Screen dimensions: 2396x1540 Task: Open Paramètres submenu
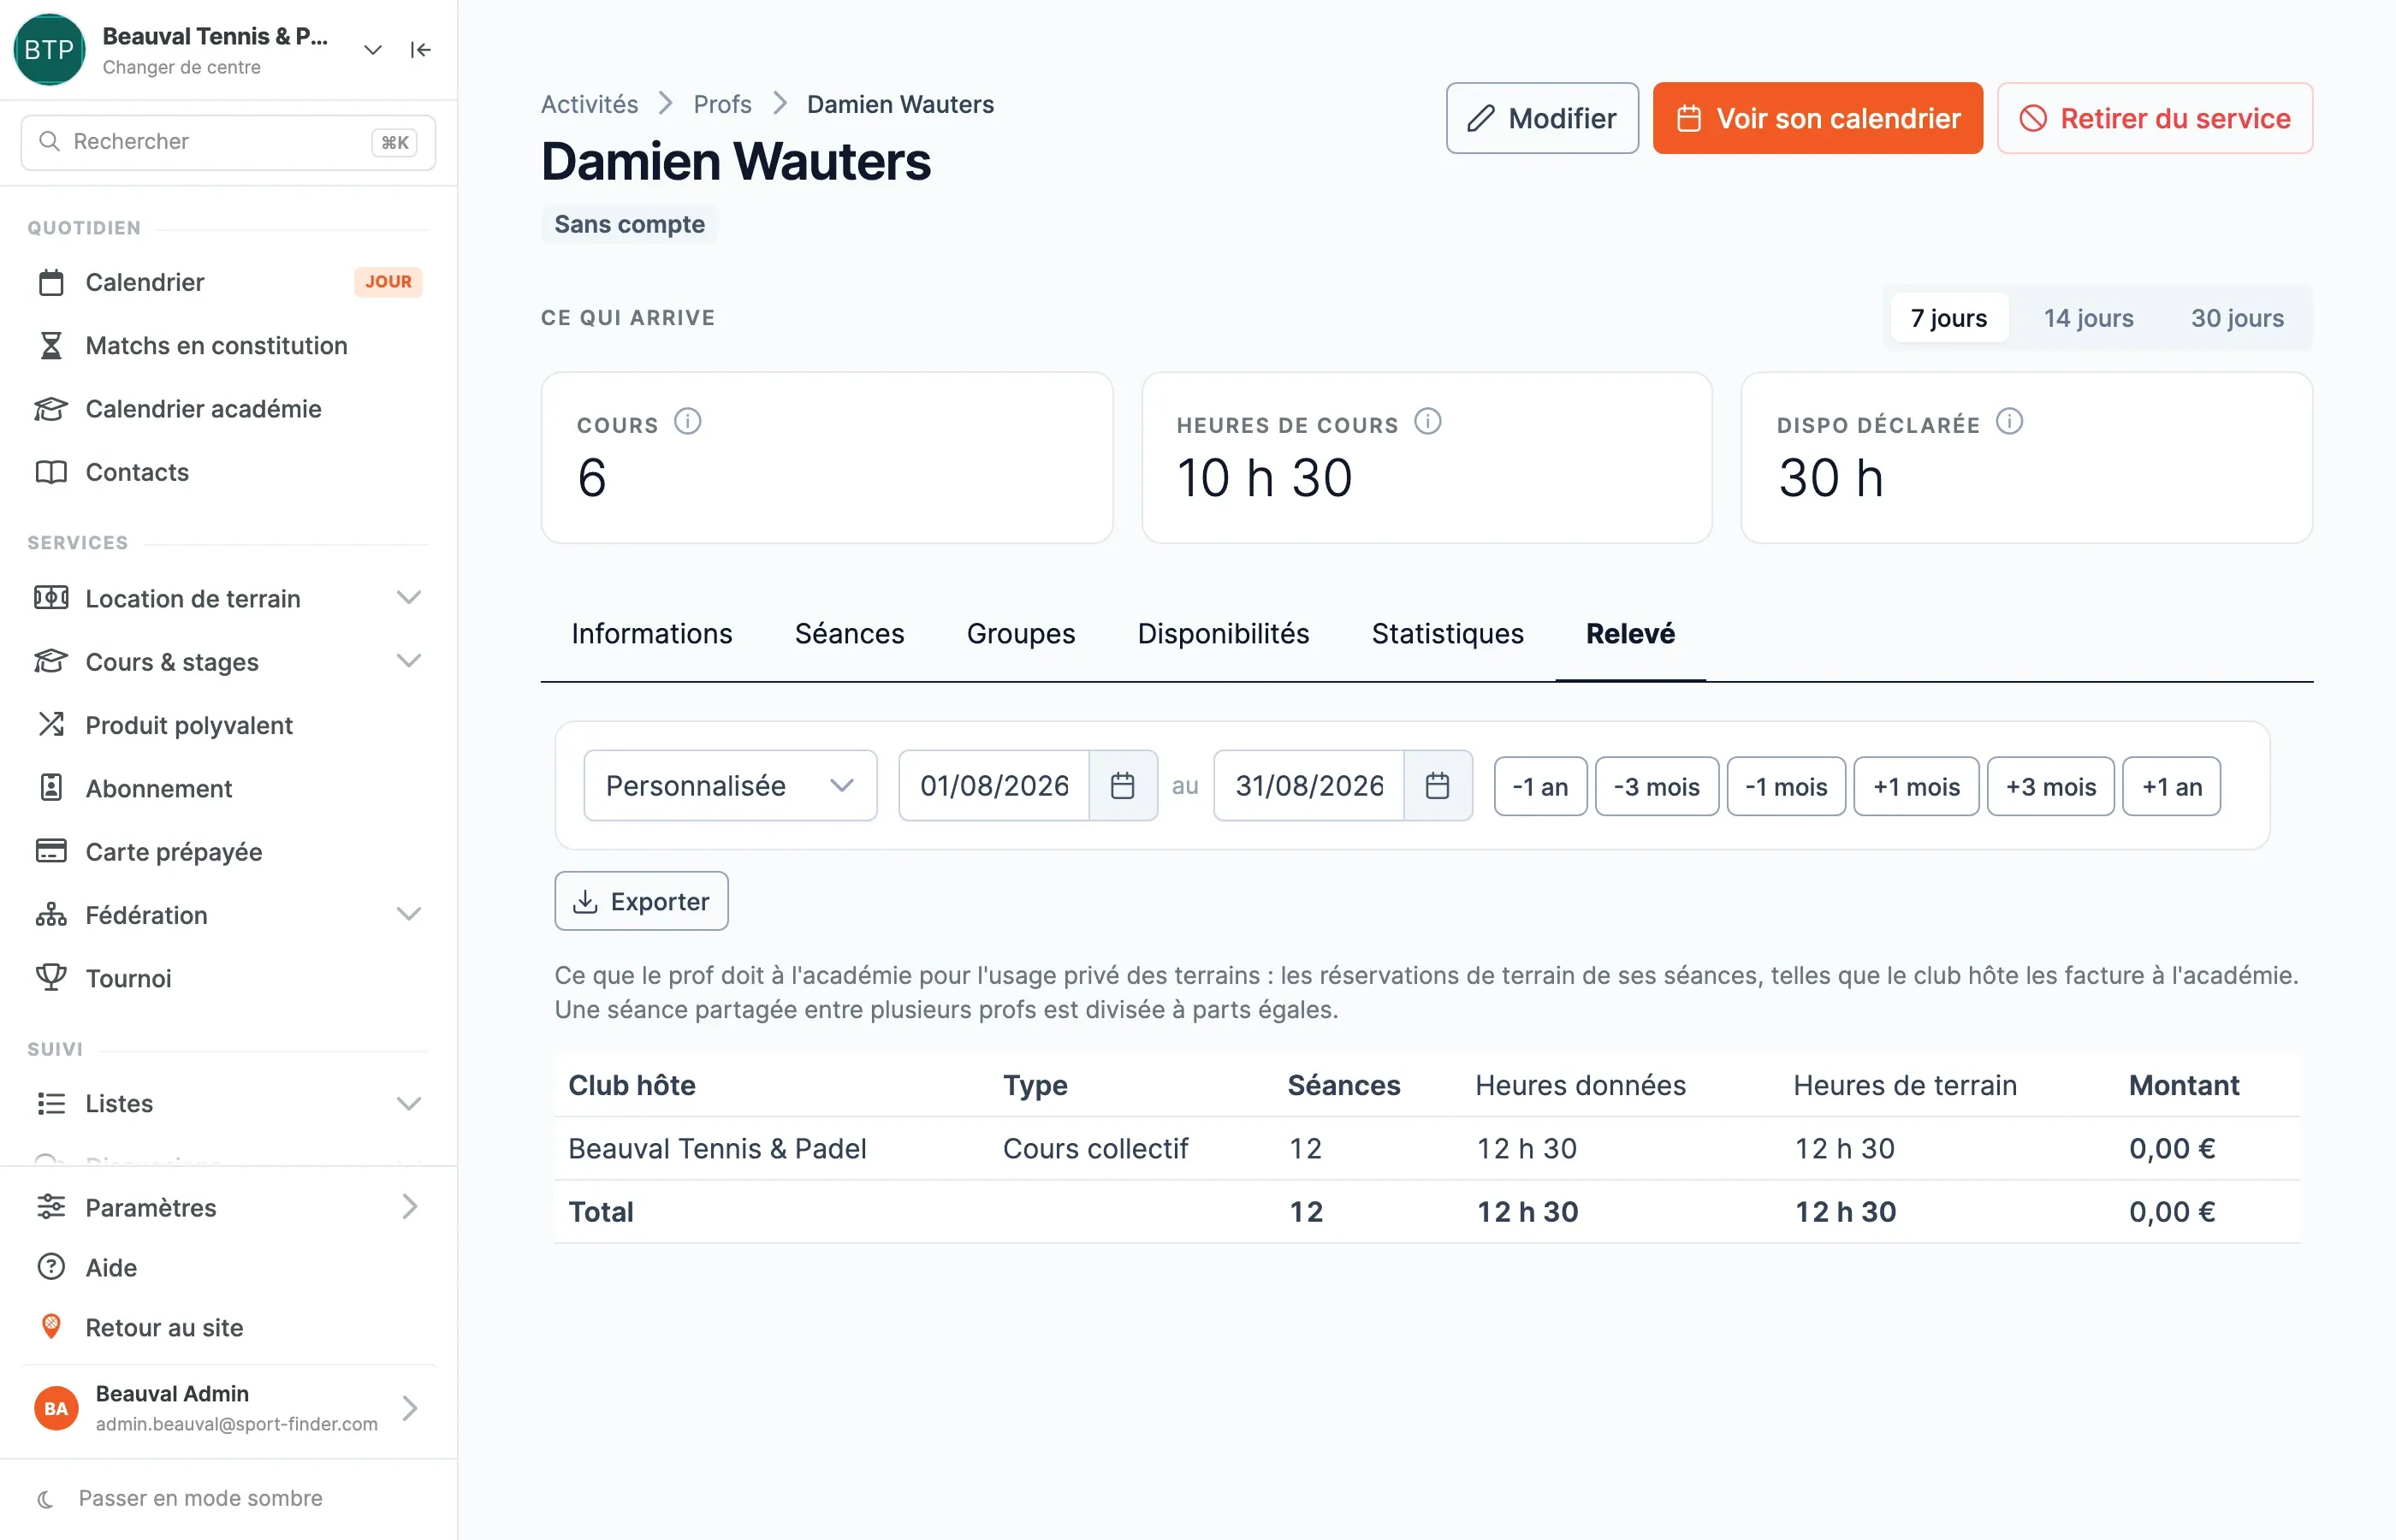(228, 1207)
